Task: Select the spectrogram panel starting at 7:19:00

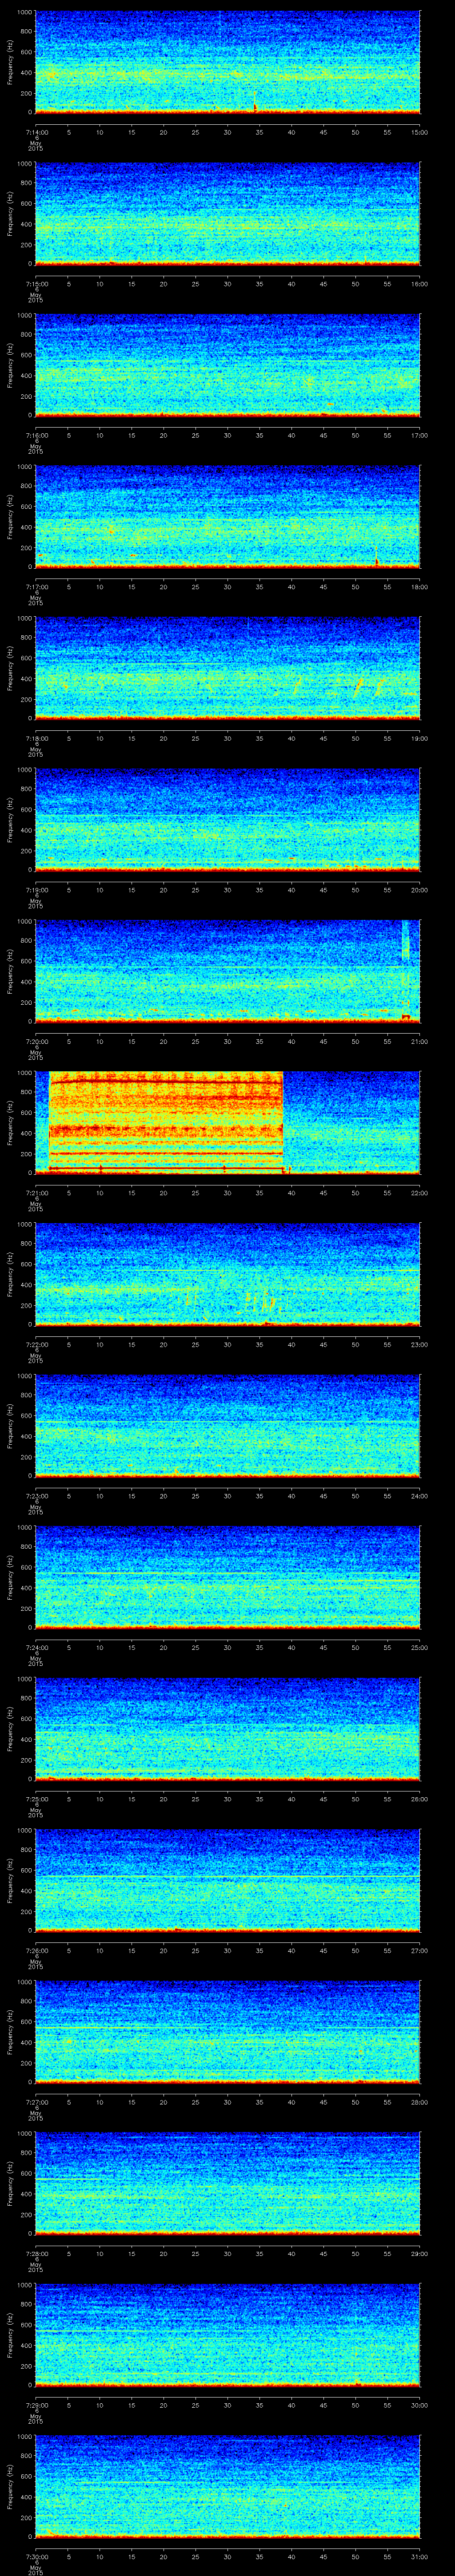Action: [228, 819]
